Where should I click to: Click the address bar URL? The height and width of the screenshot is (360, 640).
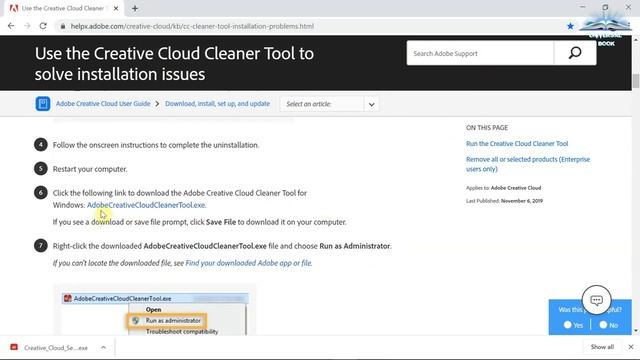point(192,26)
